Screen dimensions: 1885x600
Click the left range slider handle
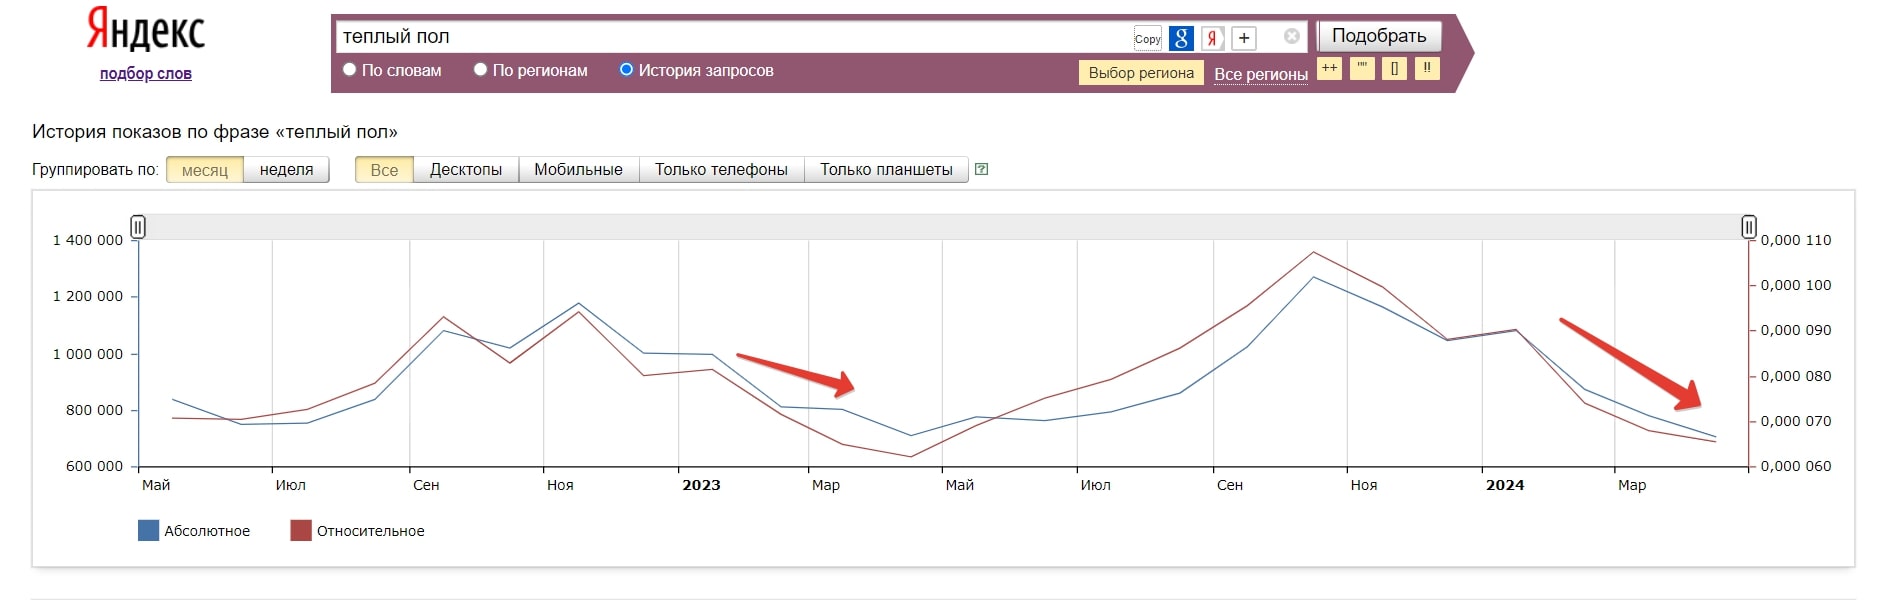[x=138, y=227]
